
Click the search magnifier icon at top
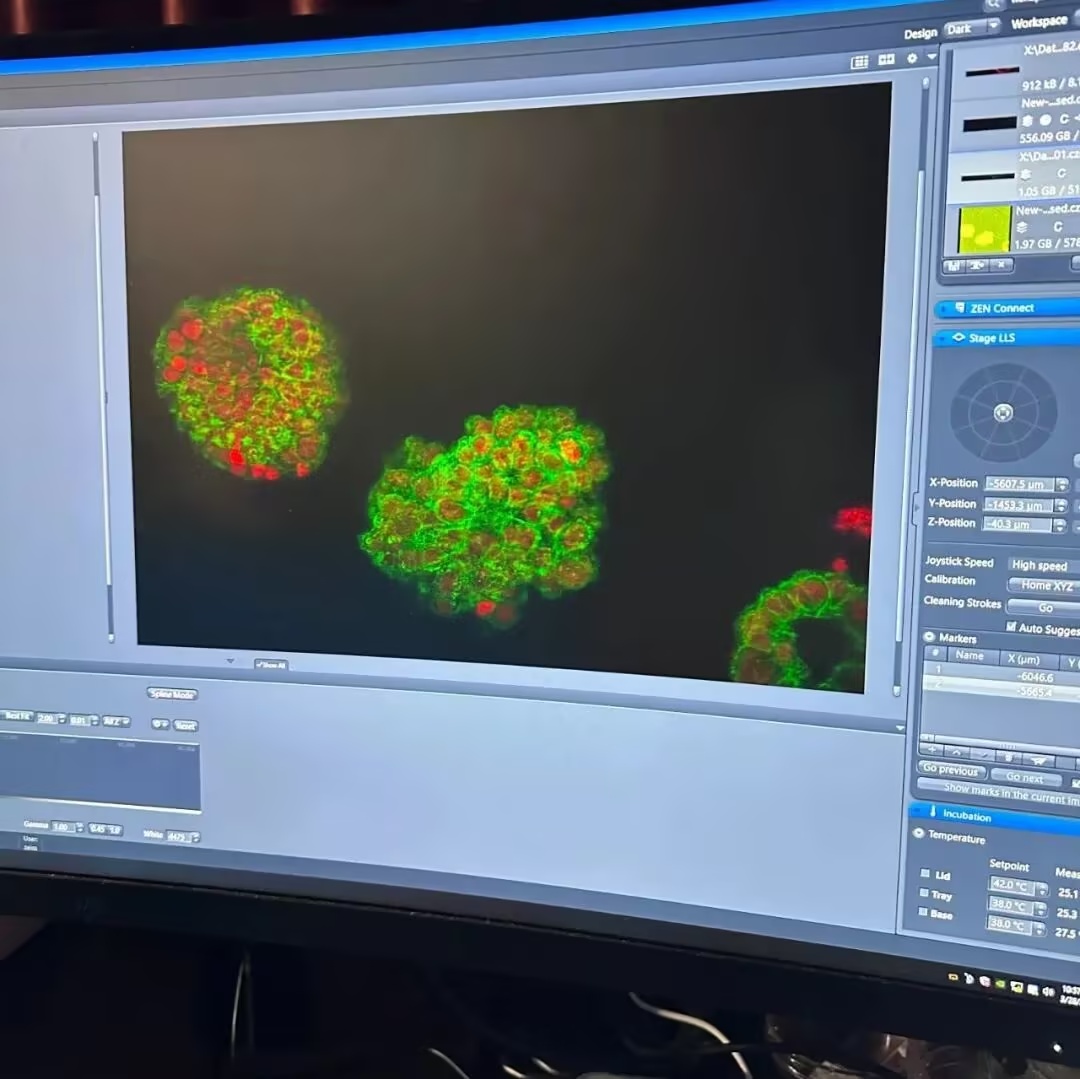click(993, 4)
